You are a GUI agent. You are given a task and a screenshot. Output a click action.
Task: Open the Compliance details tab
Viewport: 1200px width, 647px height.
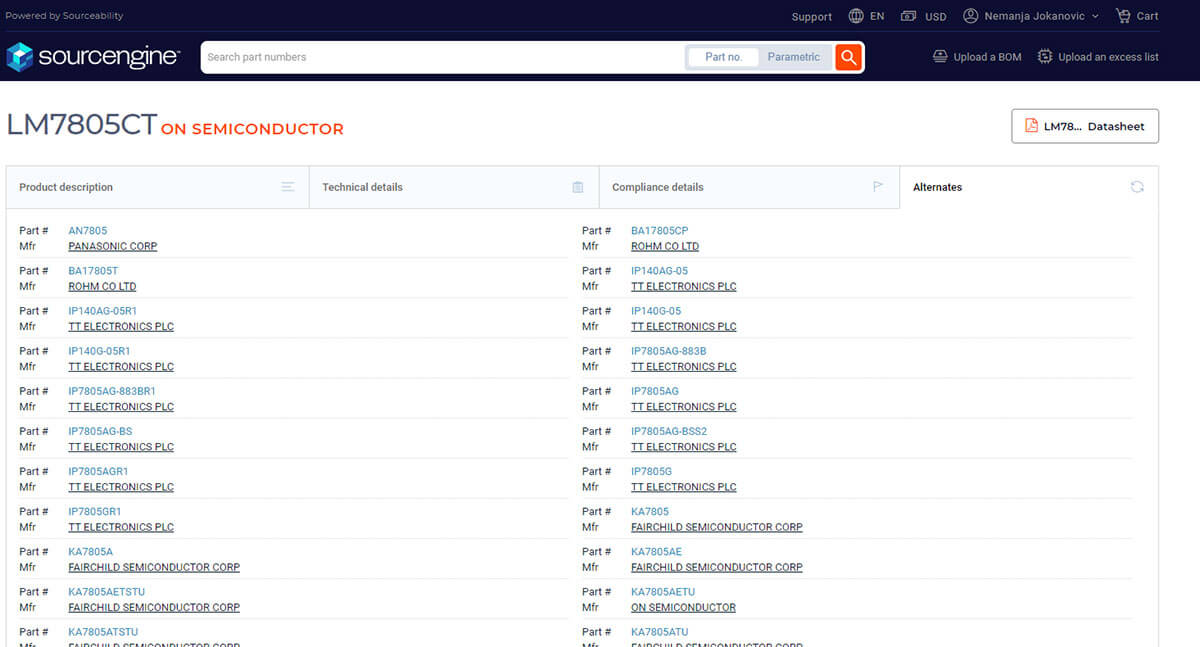pos(749,187)
